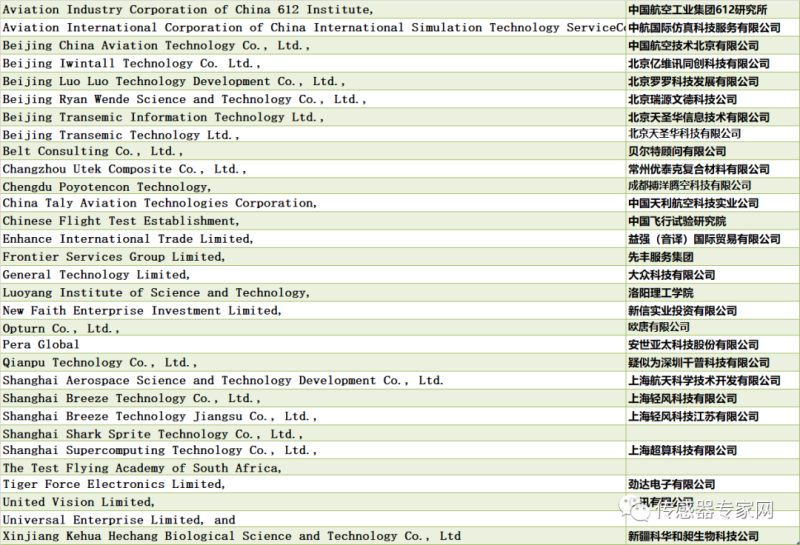Click the 'General Technology Limited,' cell
The width and height of the screenshot is (800, 545).
click(x=313, y=275)
